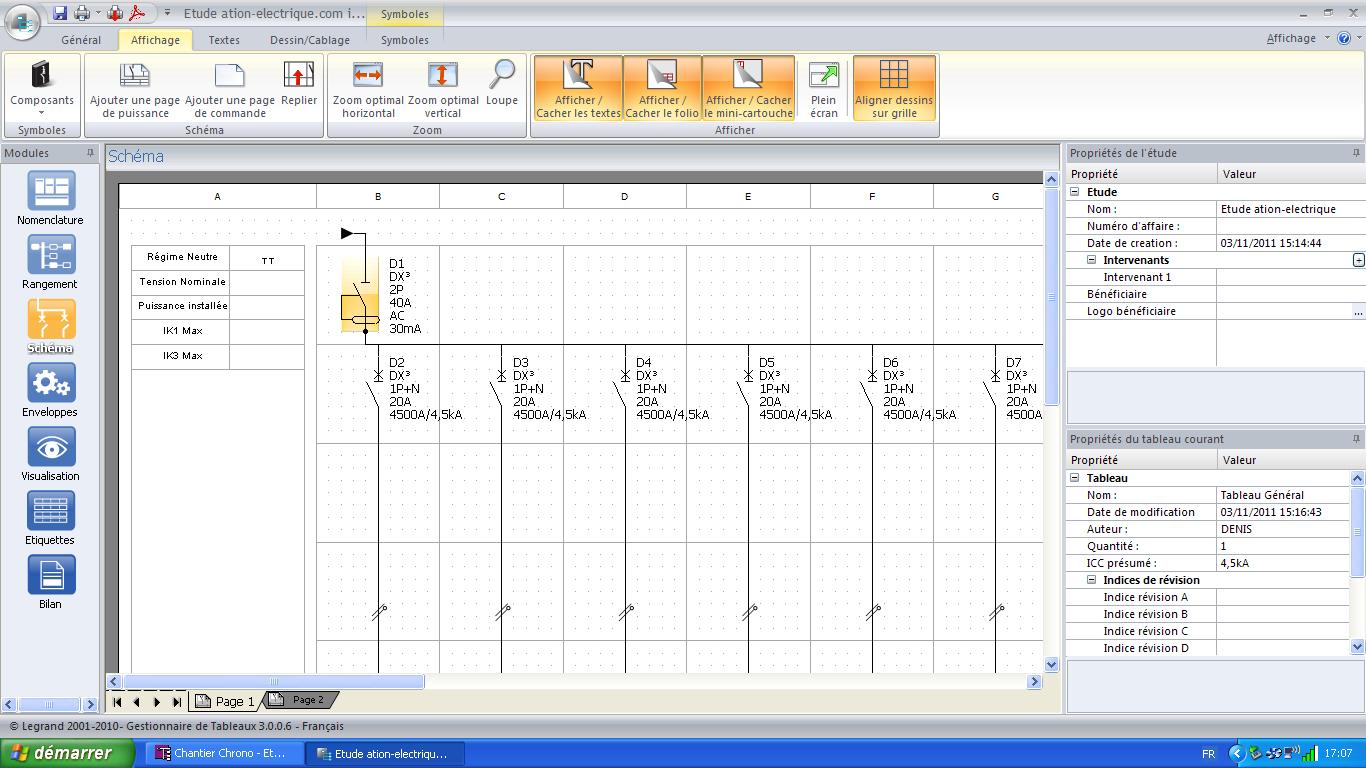Click the horizontal scrollbar of schema
The height and width of the screenshot is (768, 1366).
click(274, 682)
